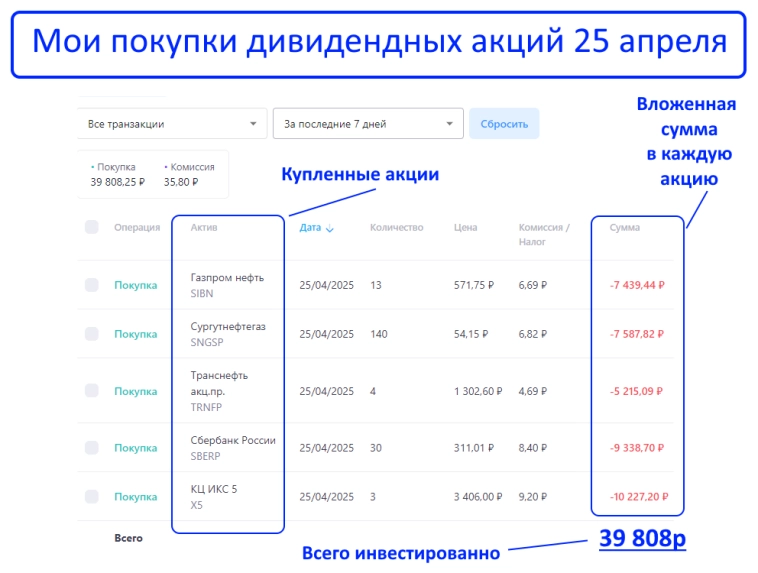This screenshot has height=573, width=758.
Task: Open the 'Все транзакции' filter dropdown
Action: click(172, 124)
